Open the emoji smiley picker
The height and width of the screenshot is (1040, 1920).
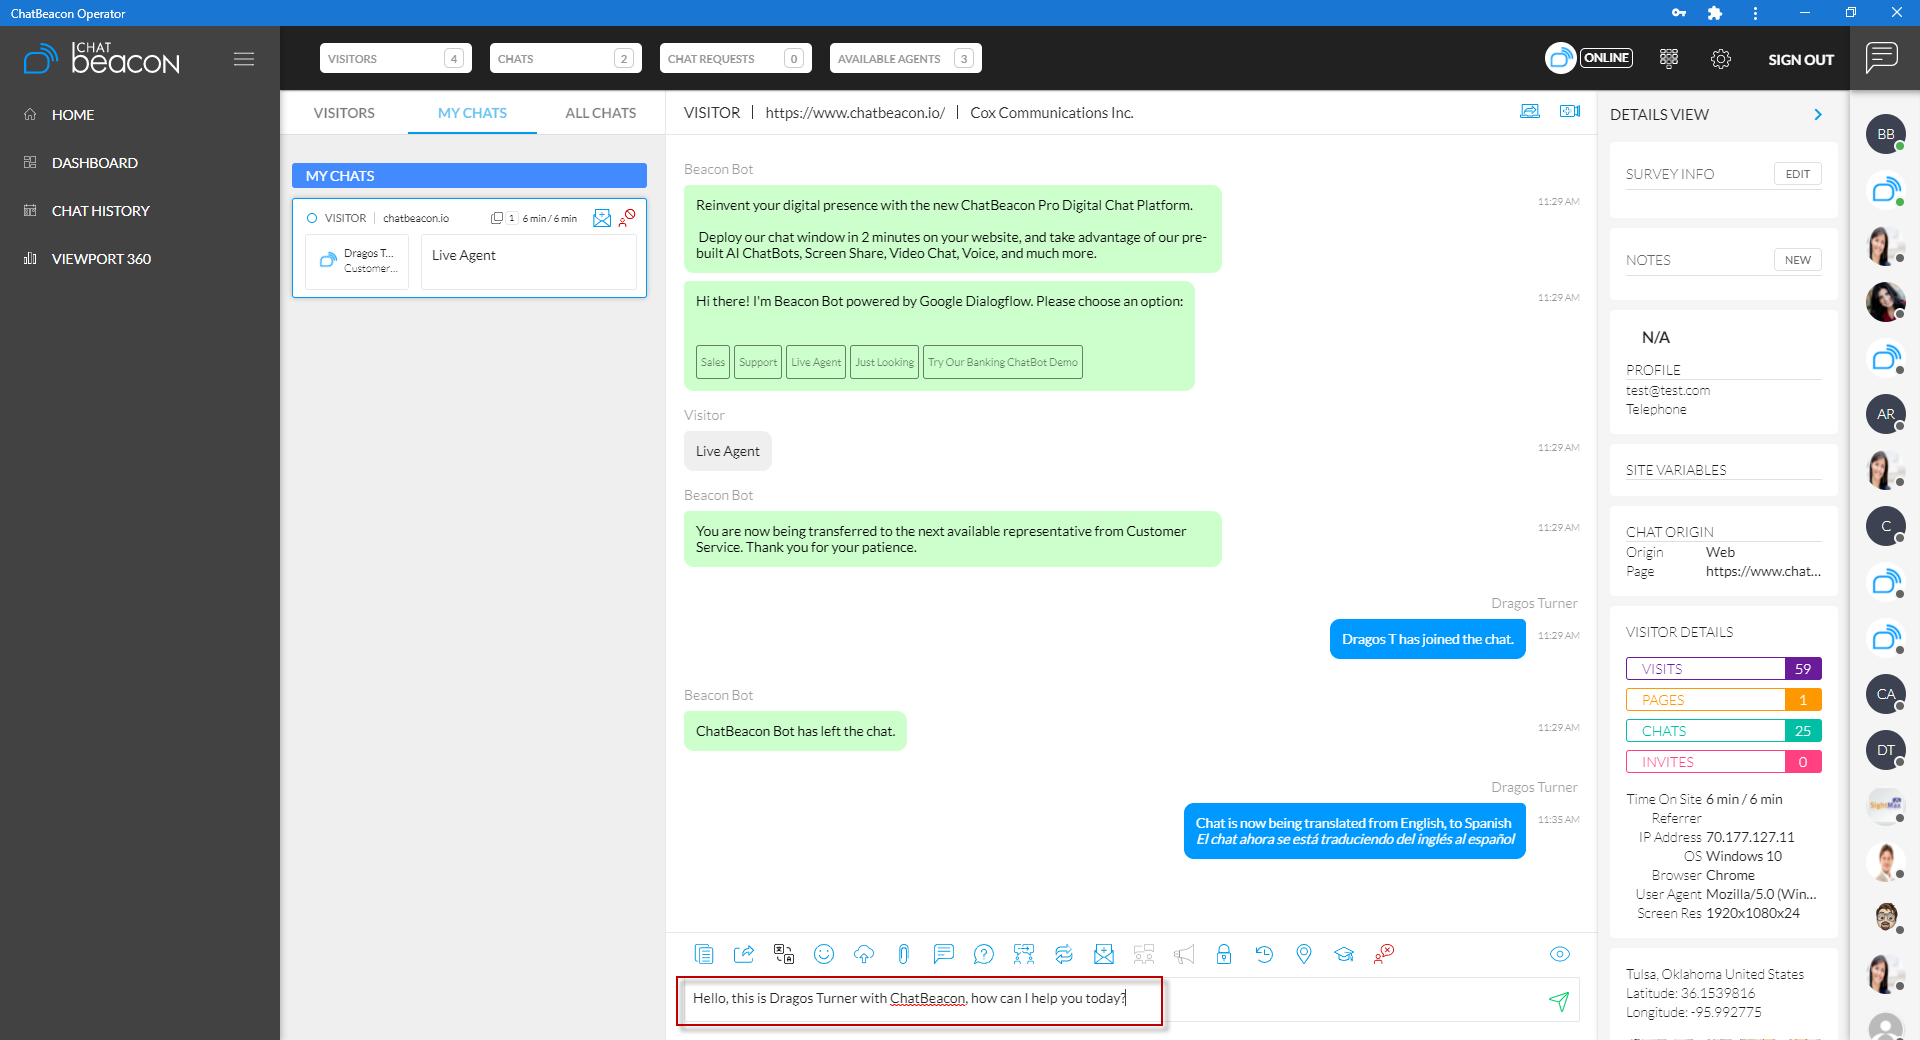click(x=824, y=954)
